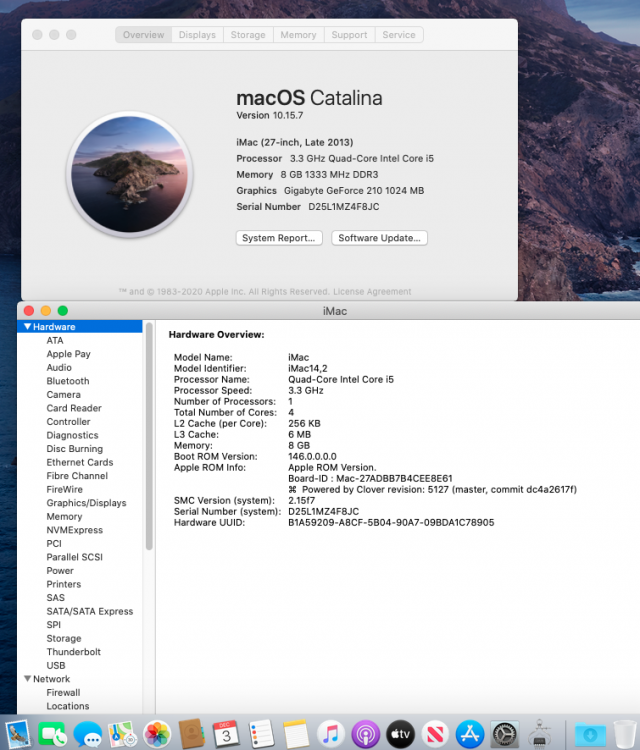Open System Preferences from the Dock

point(505,734)
